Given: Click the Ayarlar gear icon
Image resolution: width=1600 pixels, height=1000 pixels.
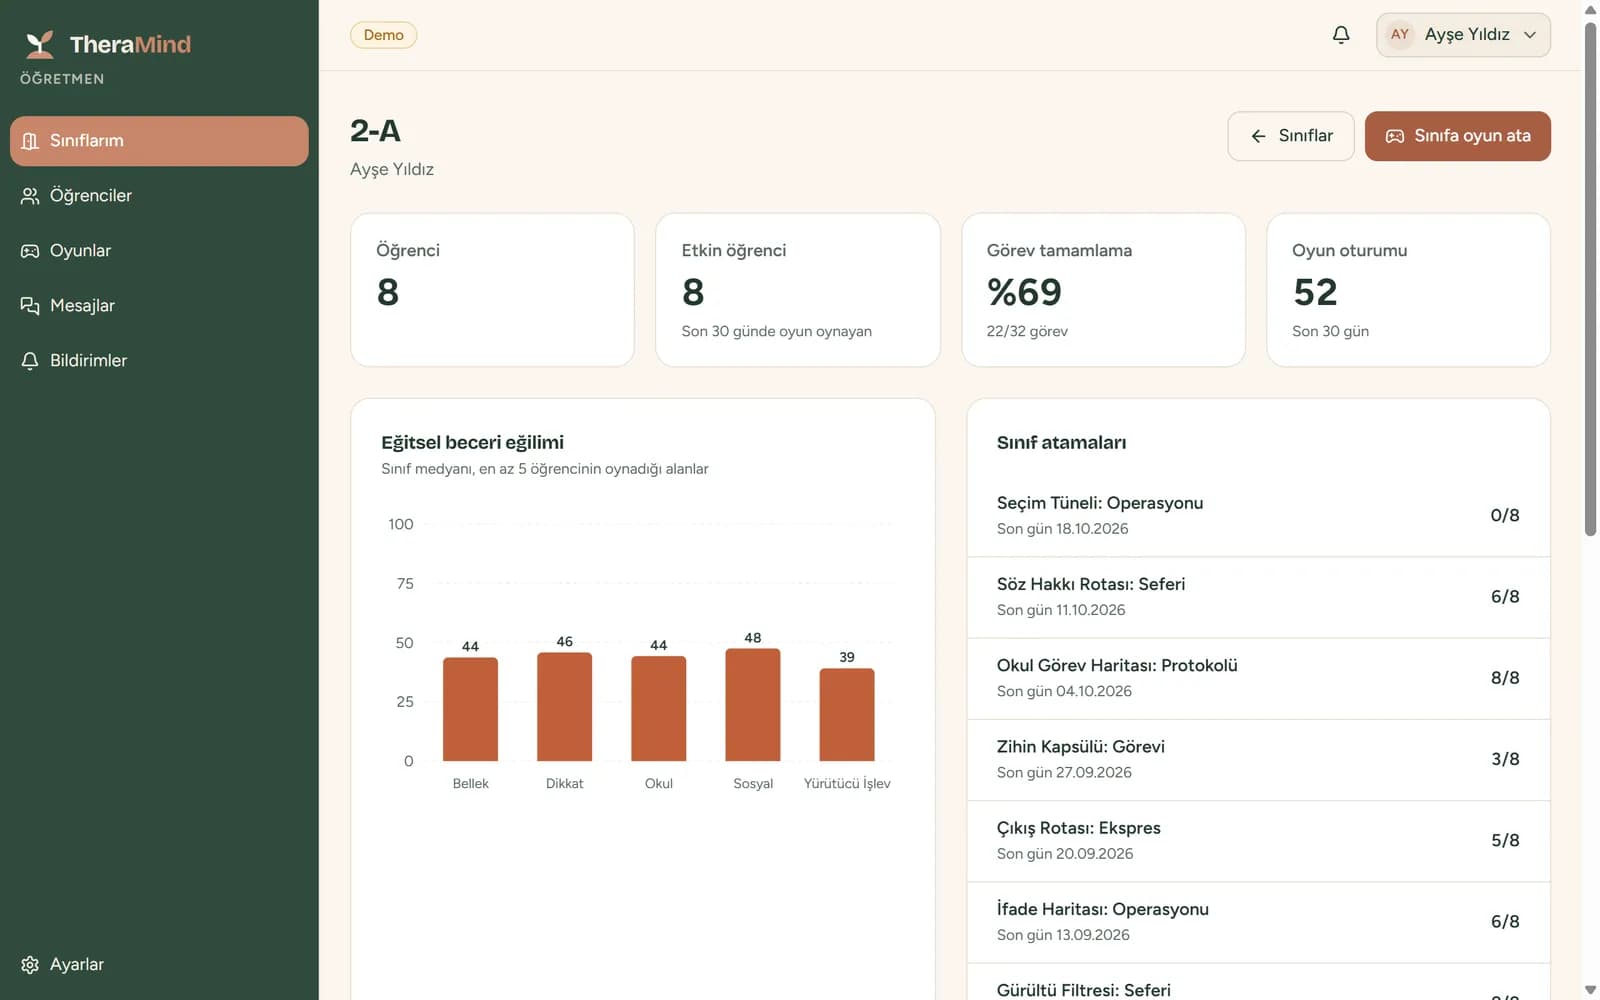Looking at the screenshot, I should tap(30, 965).
